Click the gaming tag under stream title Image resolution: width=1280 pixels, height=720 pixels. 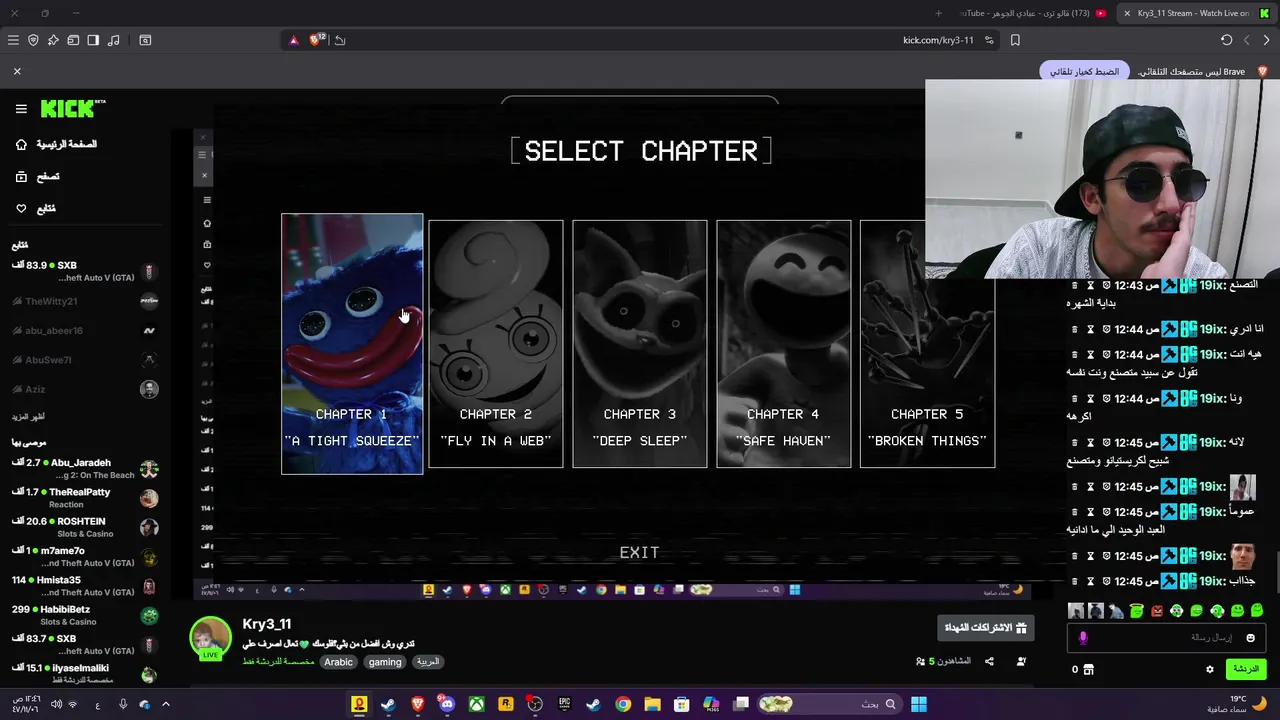pos(384,662)
